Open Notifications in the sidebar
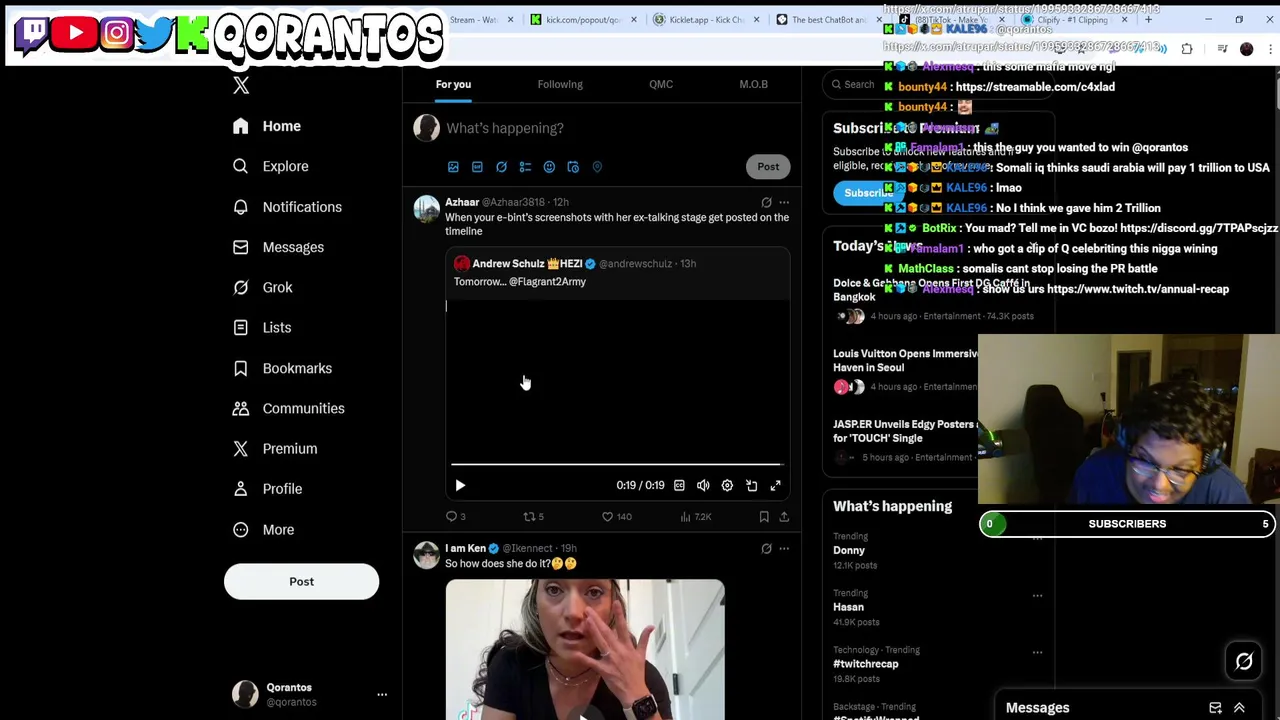 287,207
